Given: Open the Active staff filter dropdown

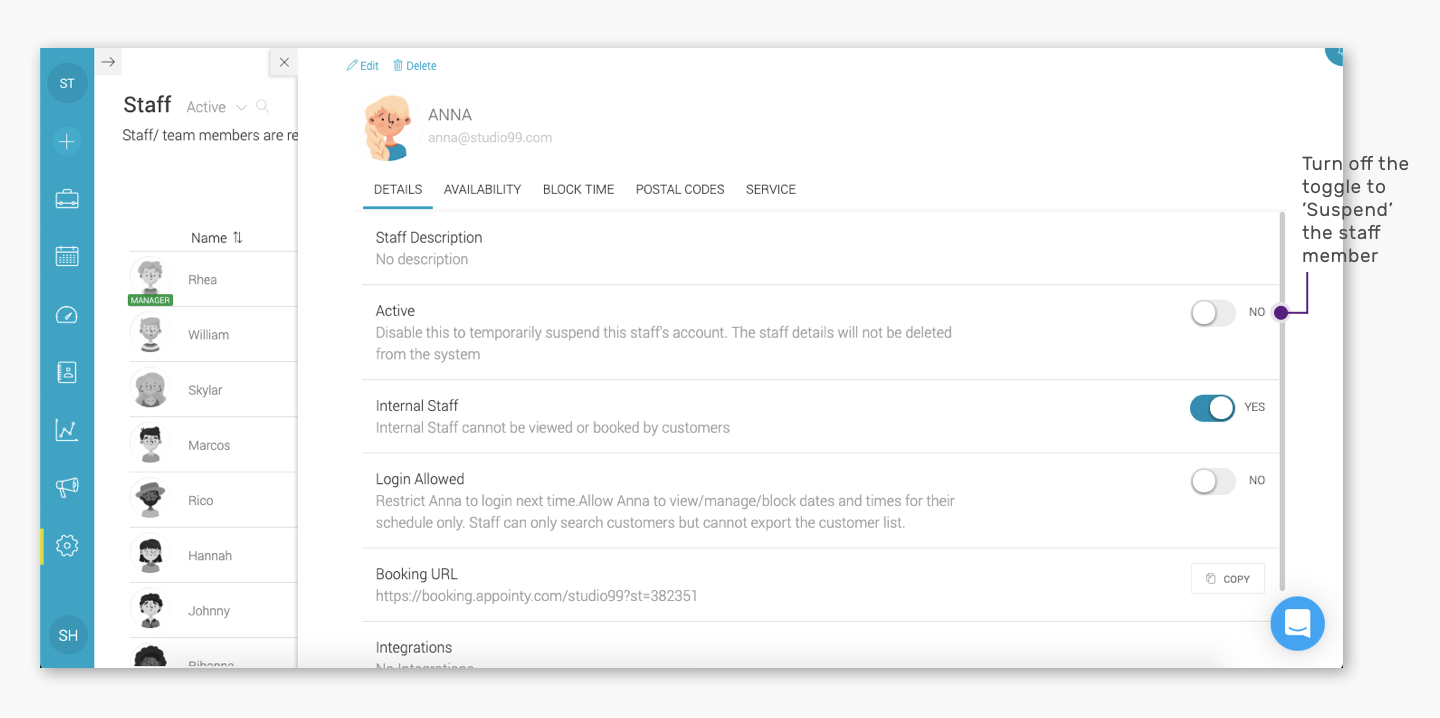Looking at the screenshot, I should click(216, 107).
